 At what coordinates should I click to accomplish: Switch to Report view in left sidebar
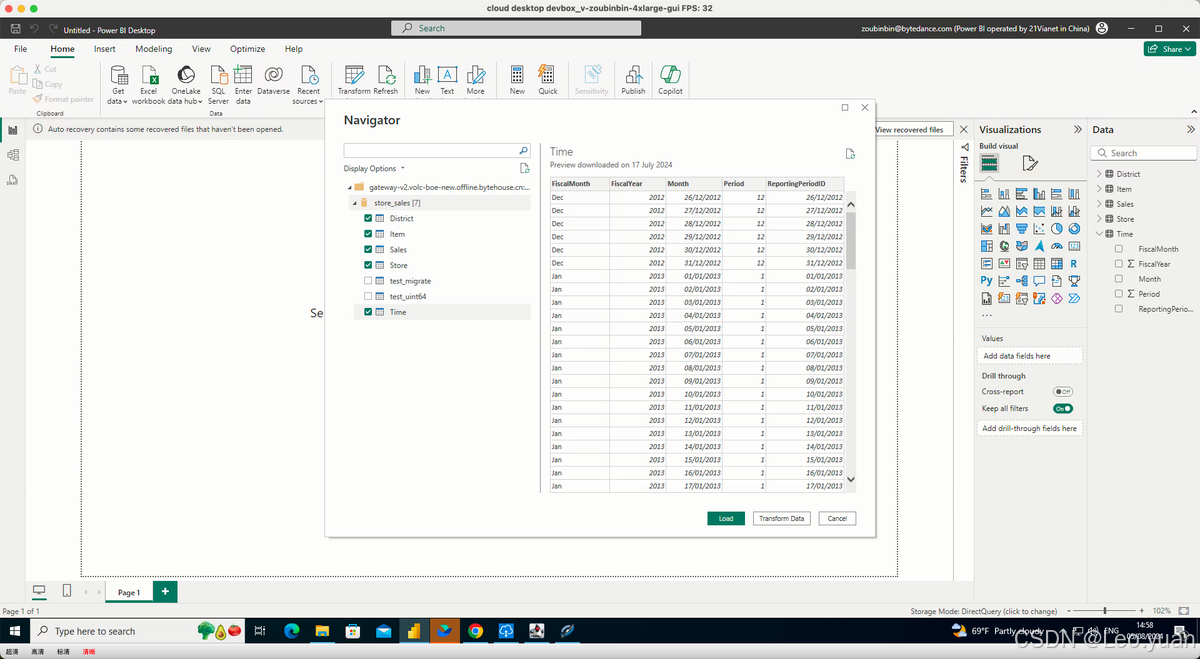(13, 130)
